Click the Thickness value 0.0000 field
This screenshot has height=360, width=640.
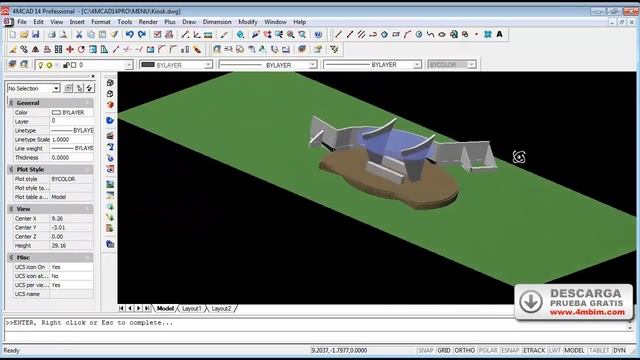pos(71,157)
